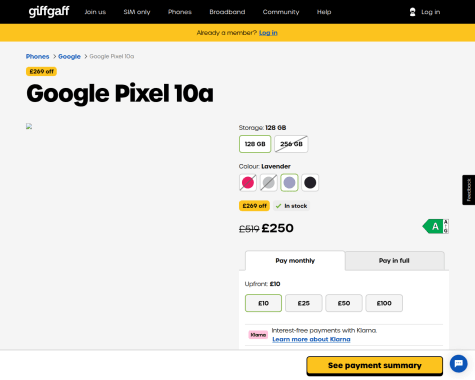Click the energy rating A label
The width and height of the screenshot is (475, 380).
coord(435,226)
